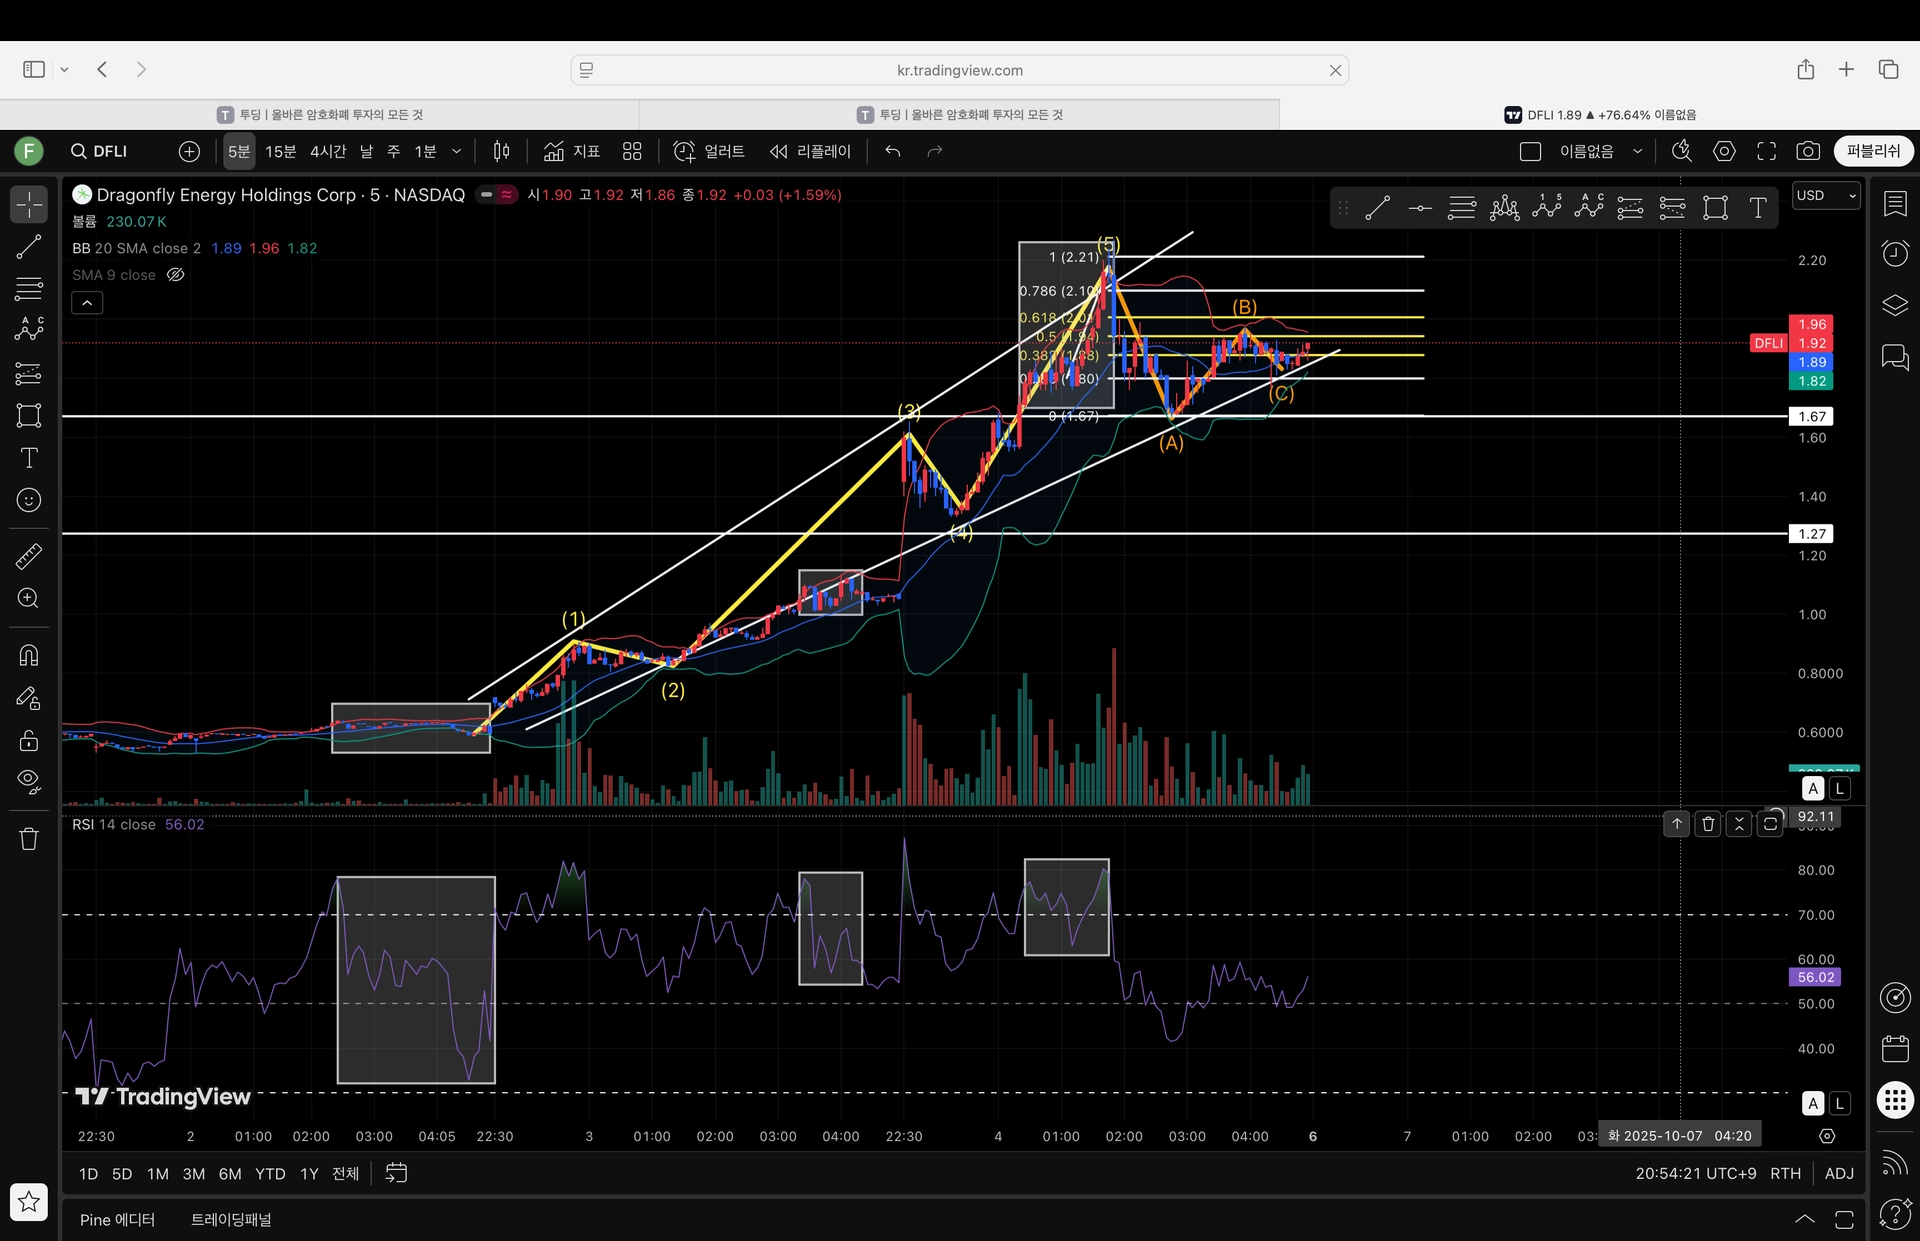Expand the timeframe interval dropdown arrow
1920x1241 pixels.
pyautogui.click(x=457, y=151)
